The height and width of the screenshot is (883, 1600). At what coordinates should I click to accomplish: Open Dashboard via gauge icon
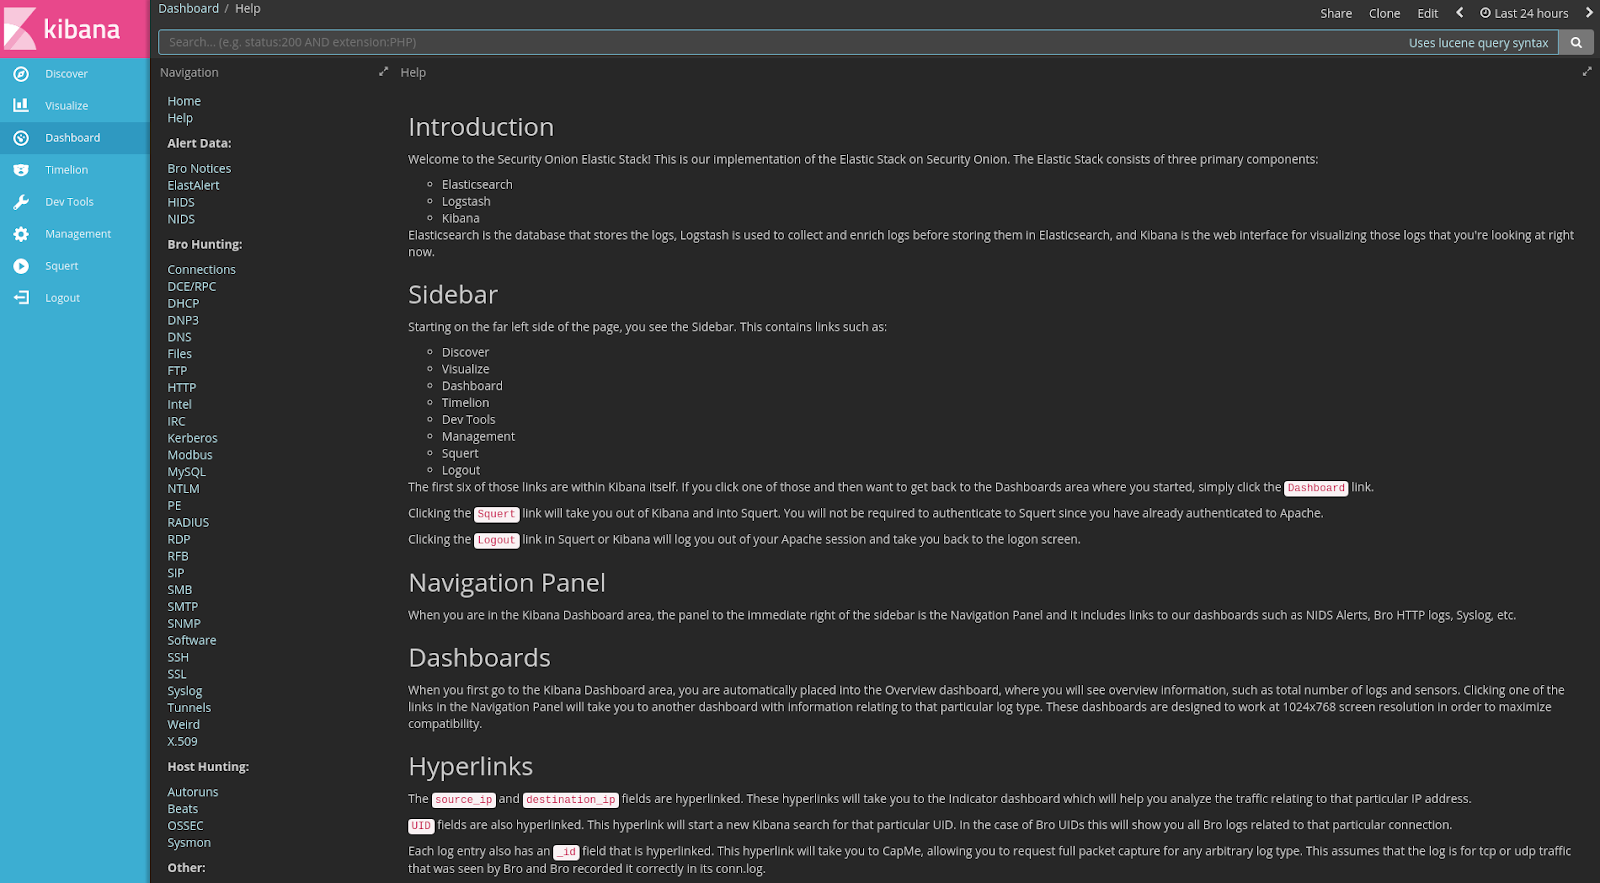click(x=21, y=138)
